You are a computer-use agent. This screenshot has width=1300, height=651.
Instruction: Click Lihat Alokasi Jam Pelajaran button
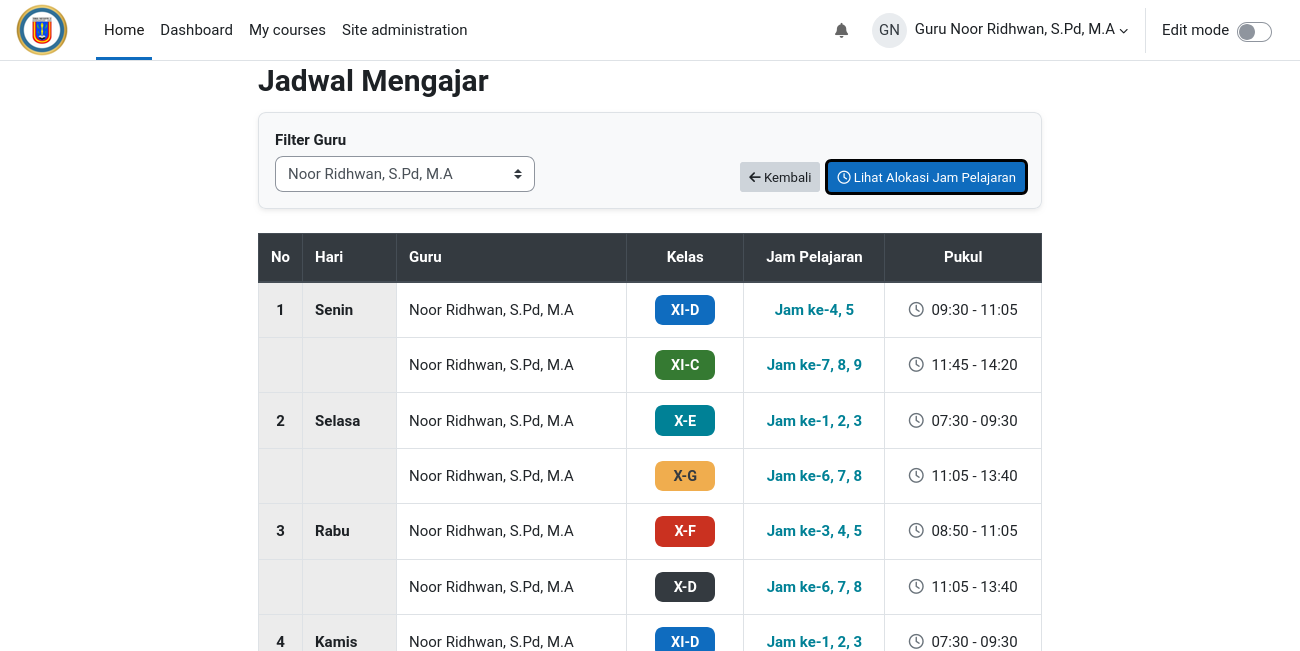(x=926, y=177)
